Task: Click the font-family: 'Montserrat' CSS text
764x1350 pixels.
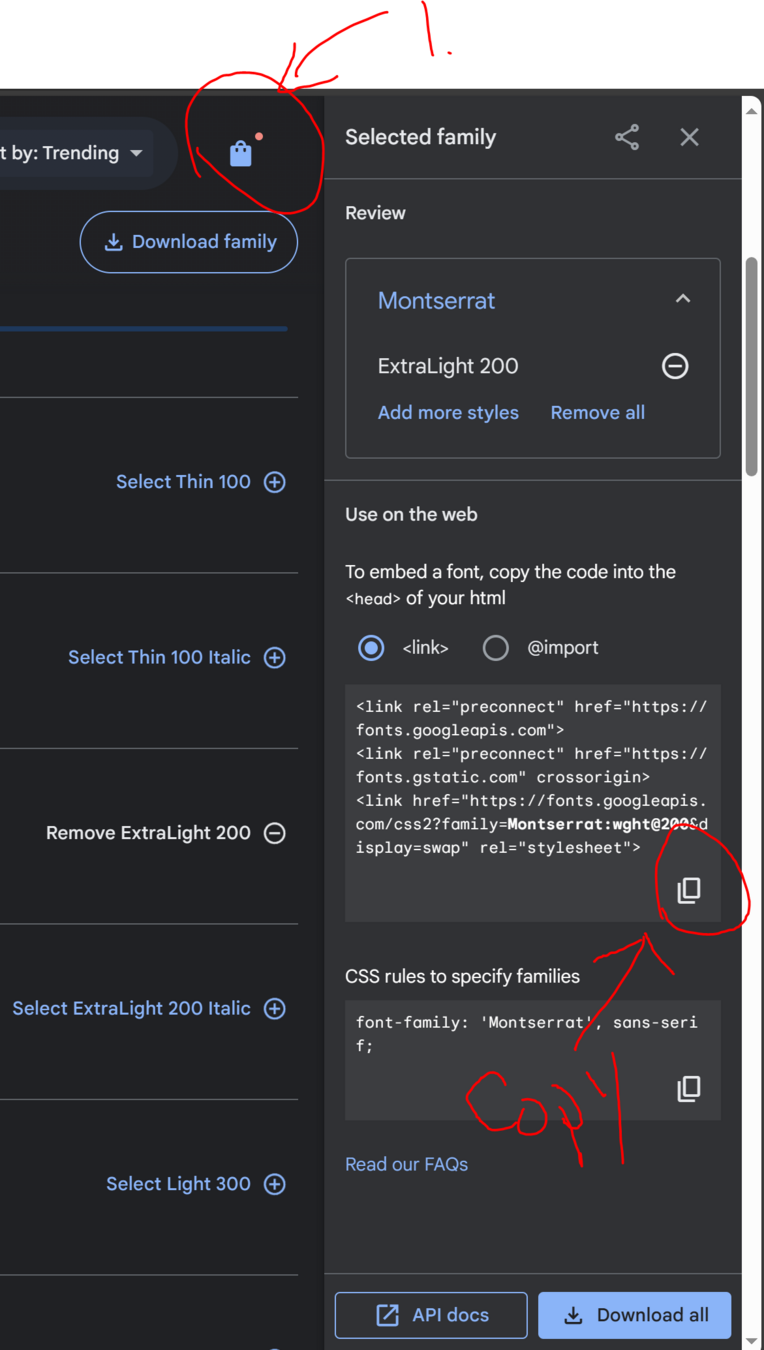Action: click(527, 1034)
